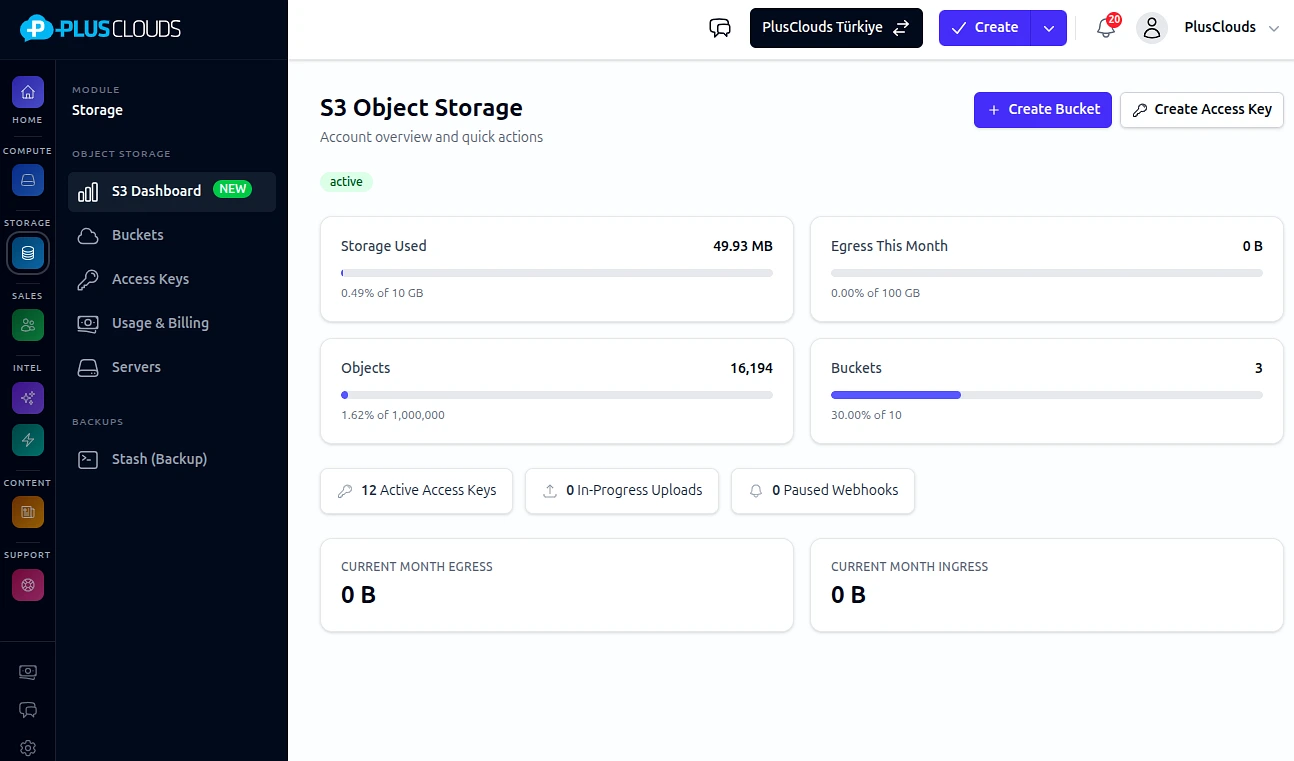Click the Buckets count value 3
1294x761 pixels.
[1259, 368]
